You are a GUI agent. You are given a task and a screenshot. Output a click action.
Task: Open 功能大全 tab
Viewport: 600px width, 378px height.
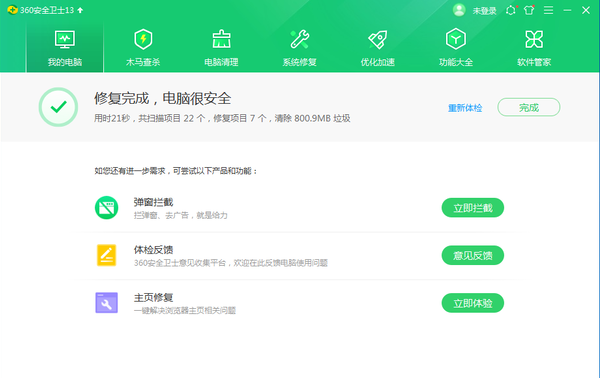pos(456,47)
